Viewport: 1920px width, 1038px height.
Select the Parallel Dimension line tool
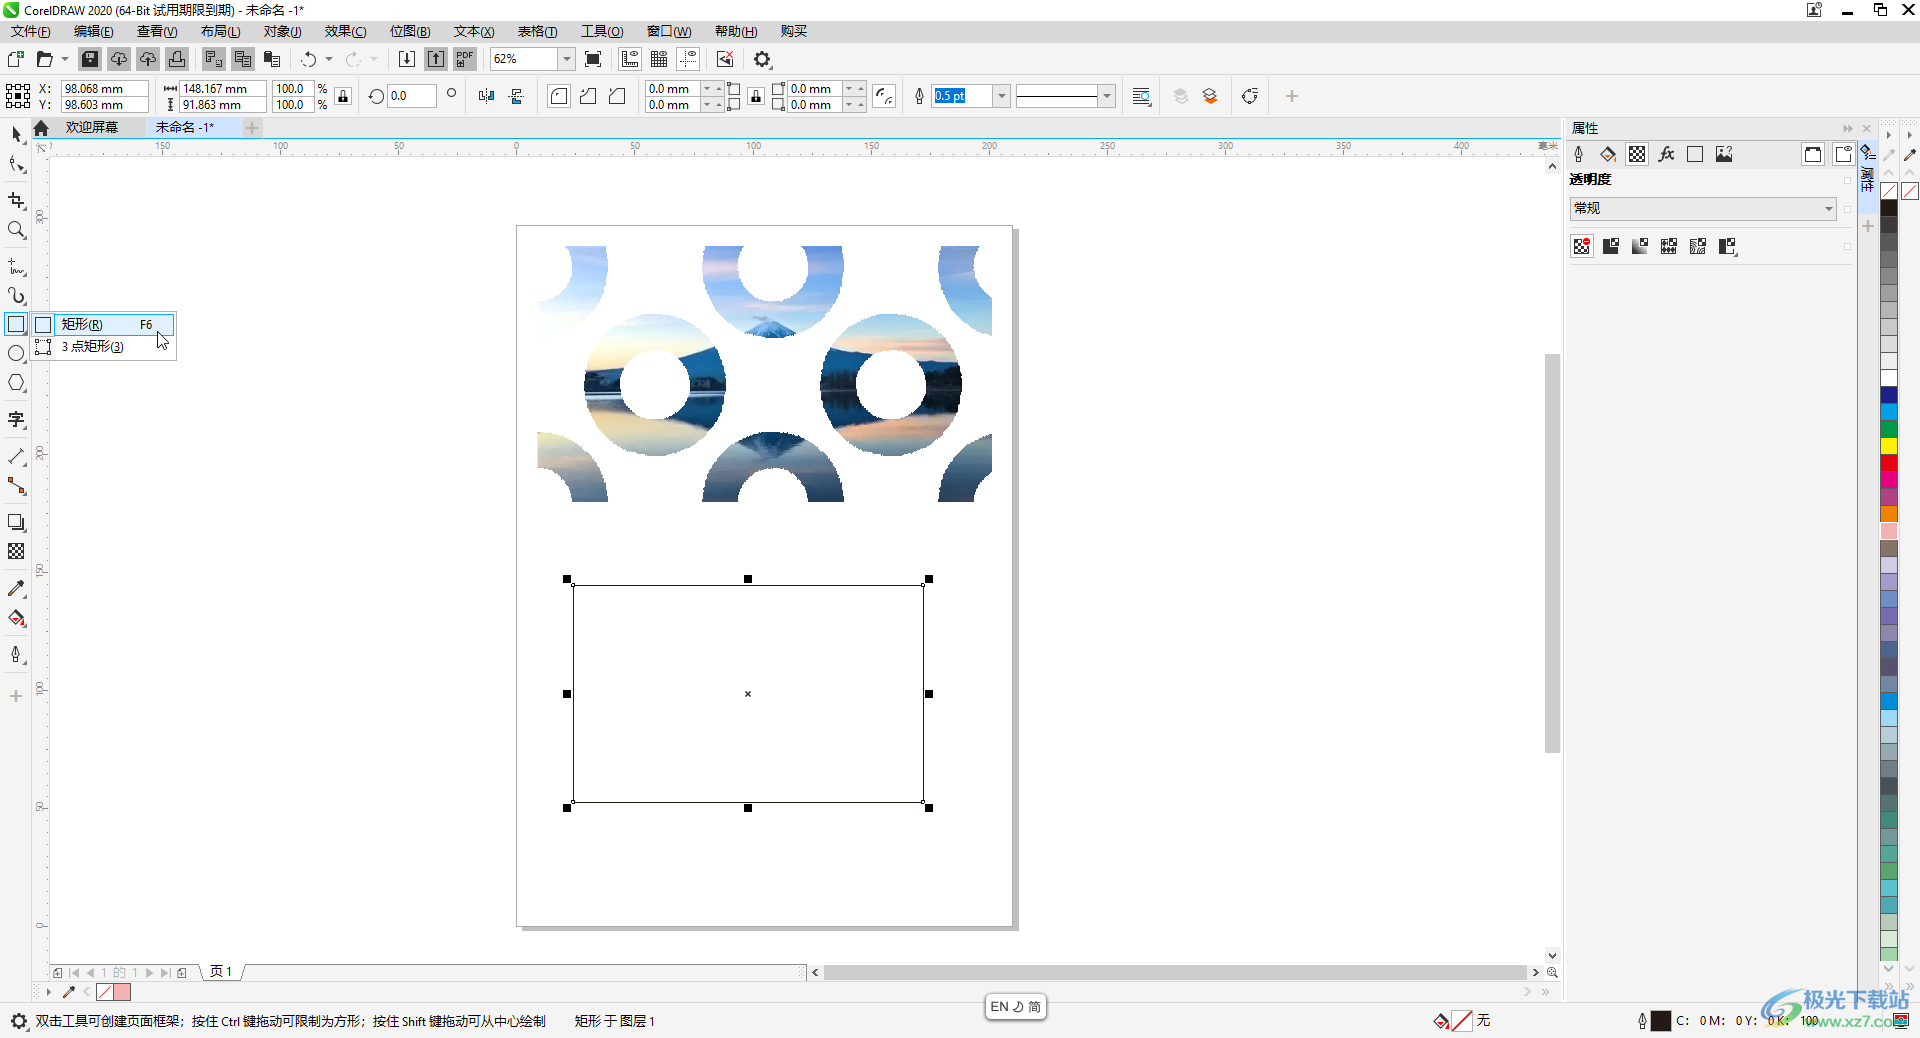pyautogui.click(x=16, y=456)
